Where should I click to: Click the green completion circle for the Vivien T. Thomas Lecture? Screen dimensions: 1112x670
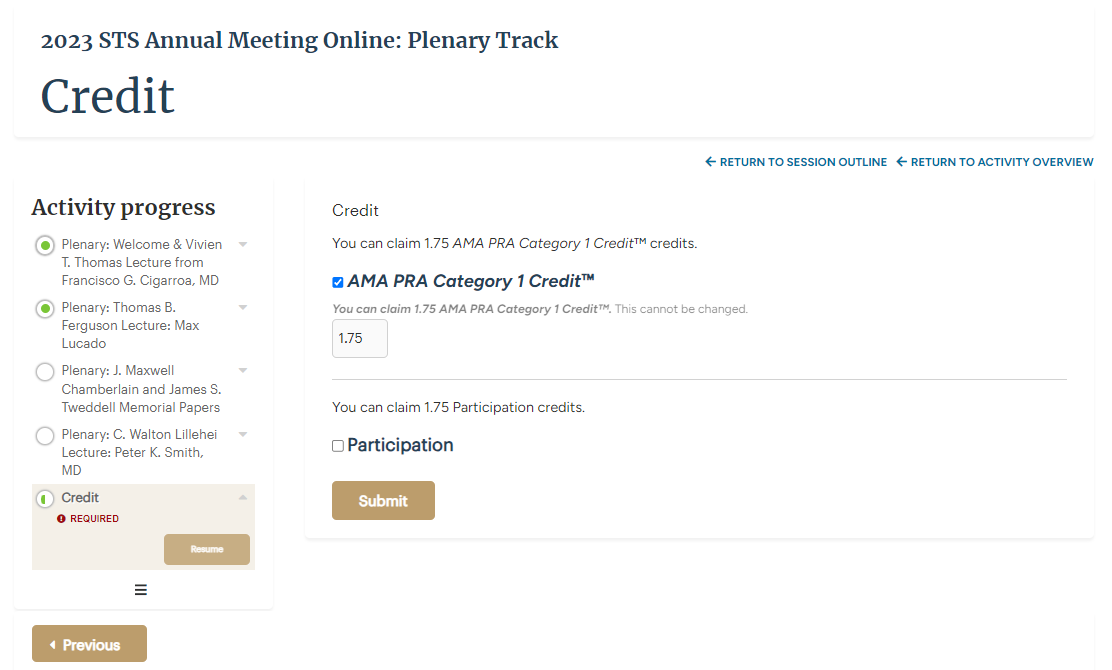(44, 245)
